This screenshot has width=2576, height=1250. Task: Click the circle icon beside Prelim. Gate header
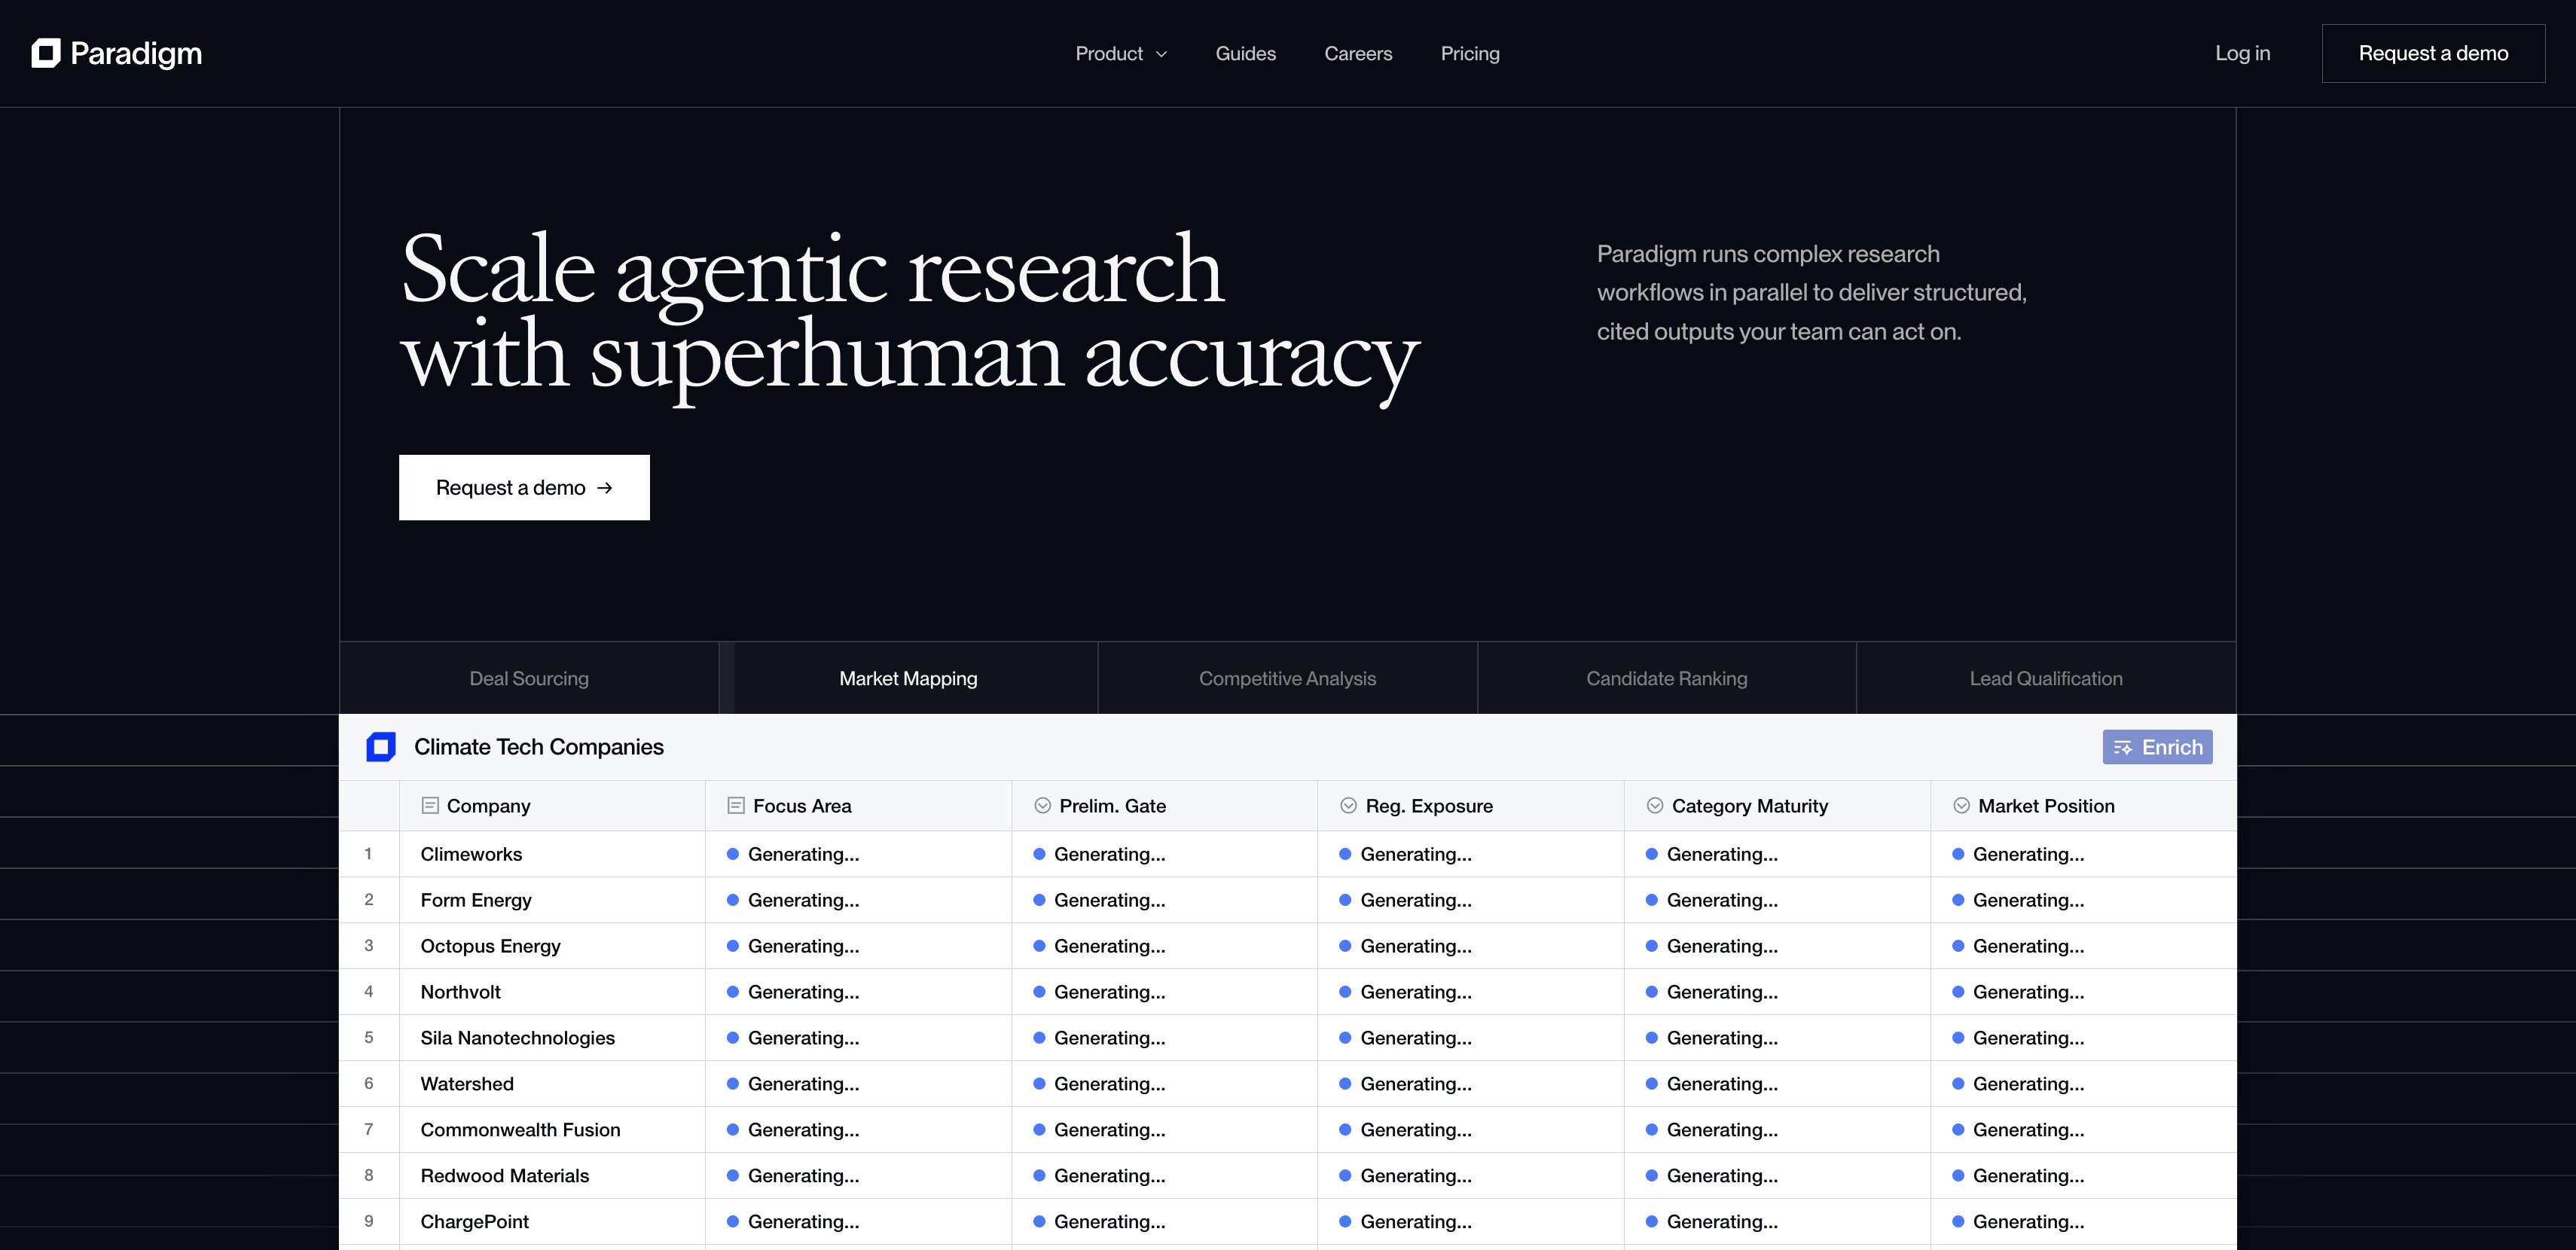1042,806
